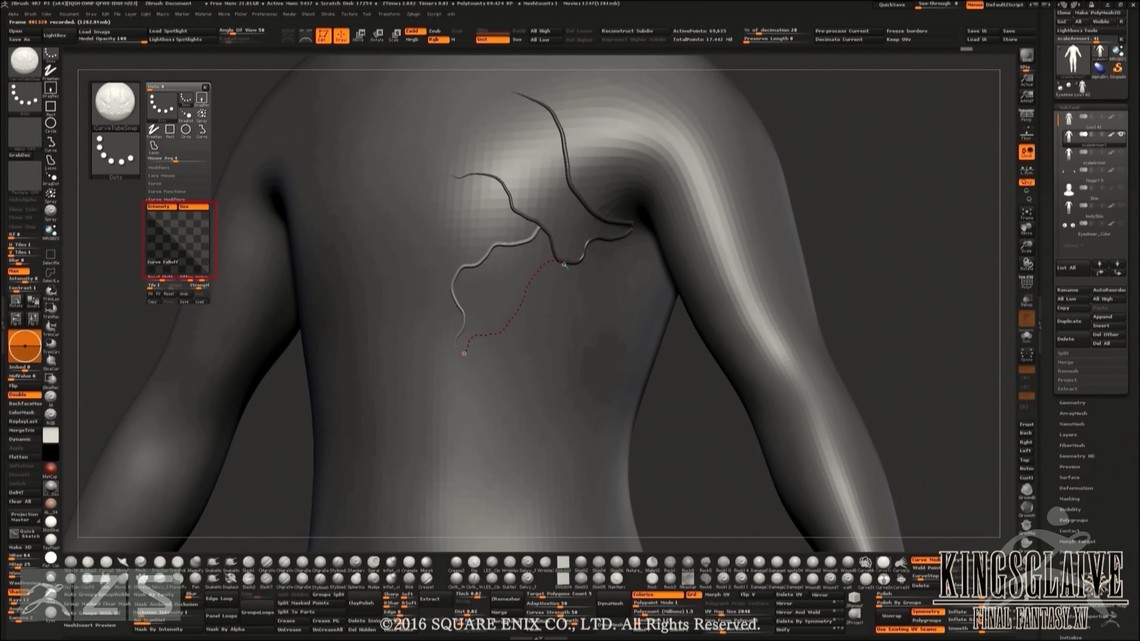Choose the Lasso stroke in the stroke popup

point(154,148)
